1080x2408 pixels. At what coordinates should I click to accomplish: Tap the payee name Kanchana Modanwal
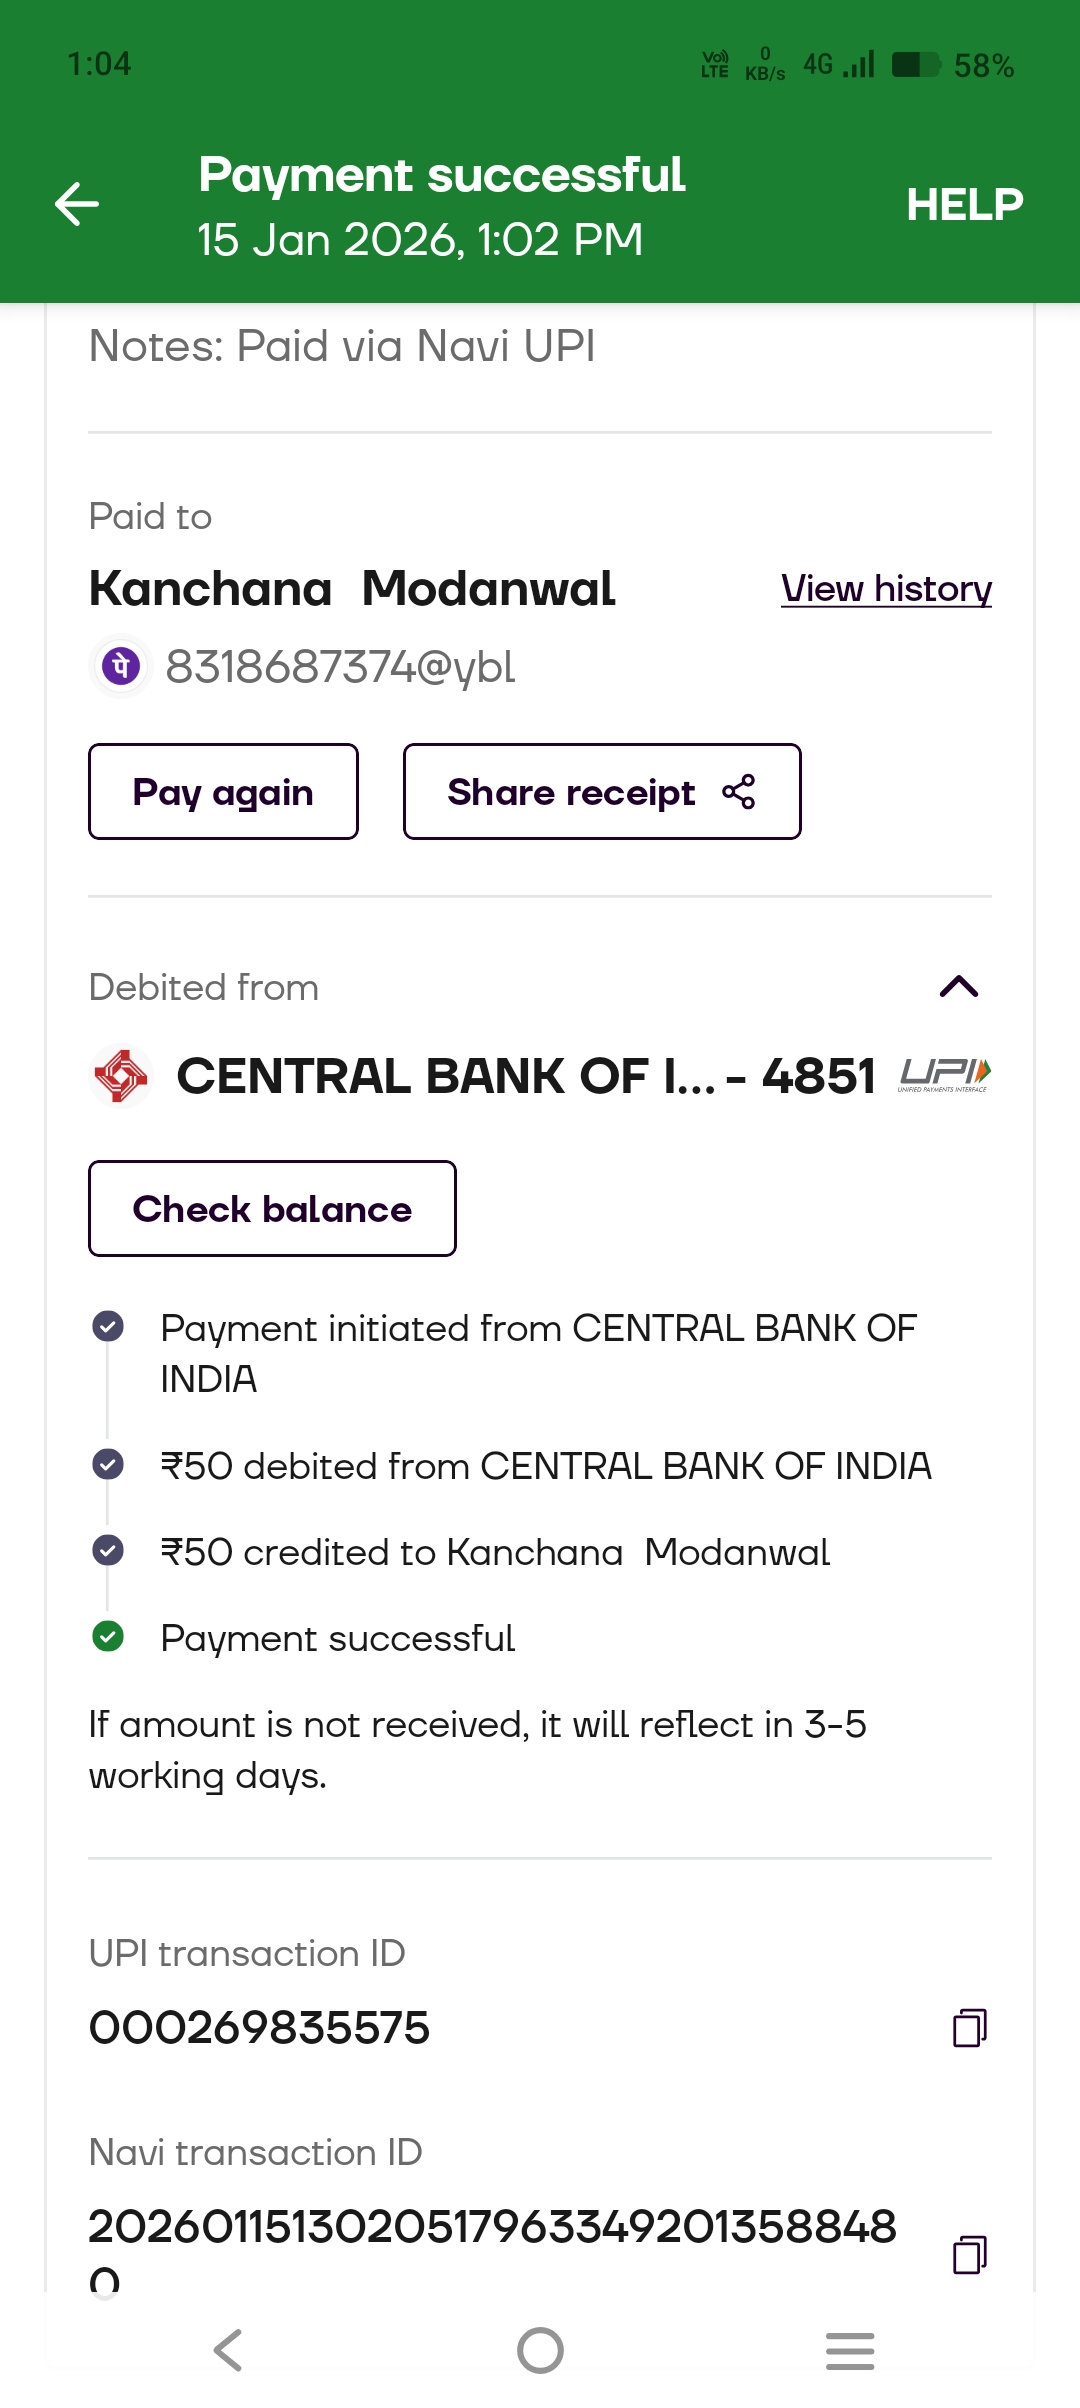point(352,588)
